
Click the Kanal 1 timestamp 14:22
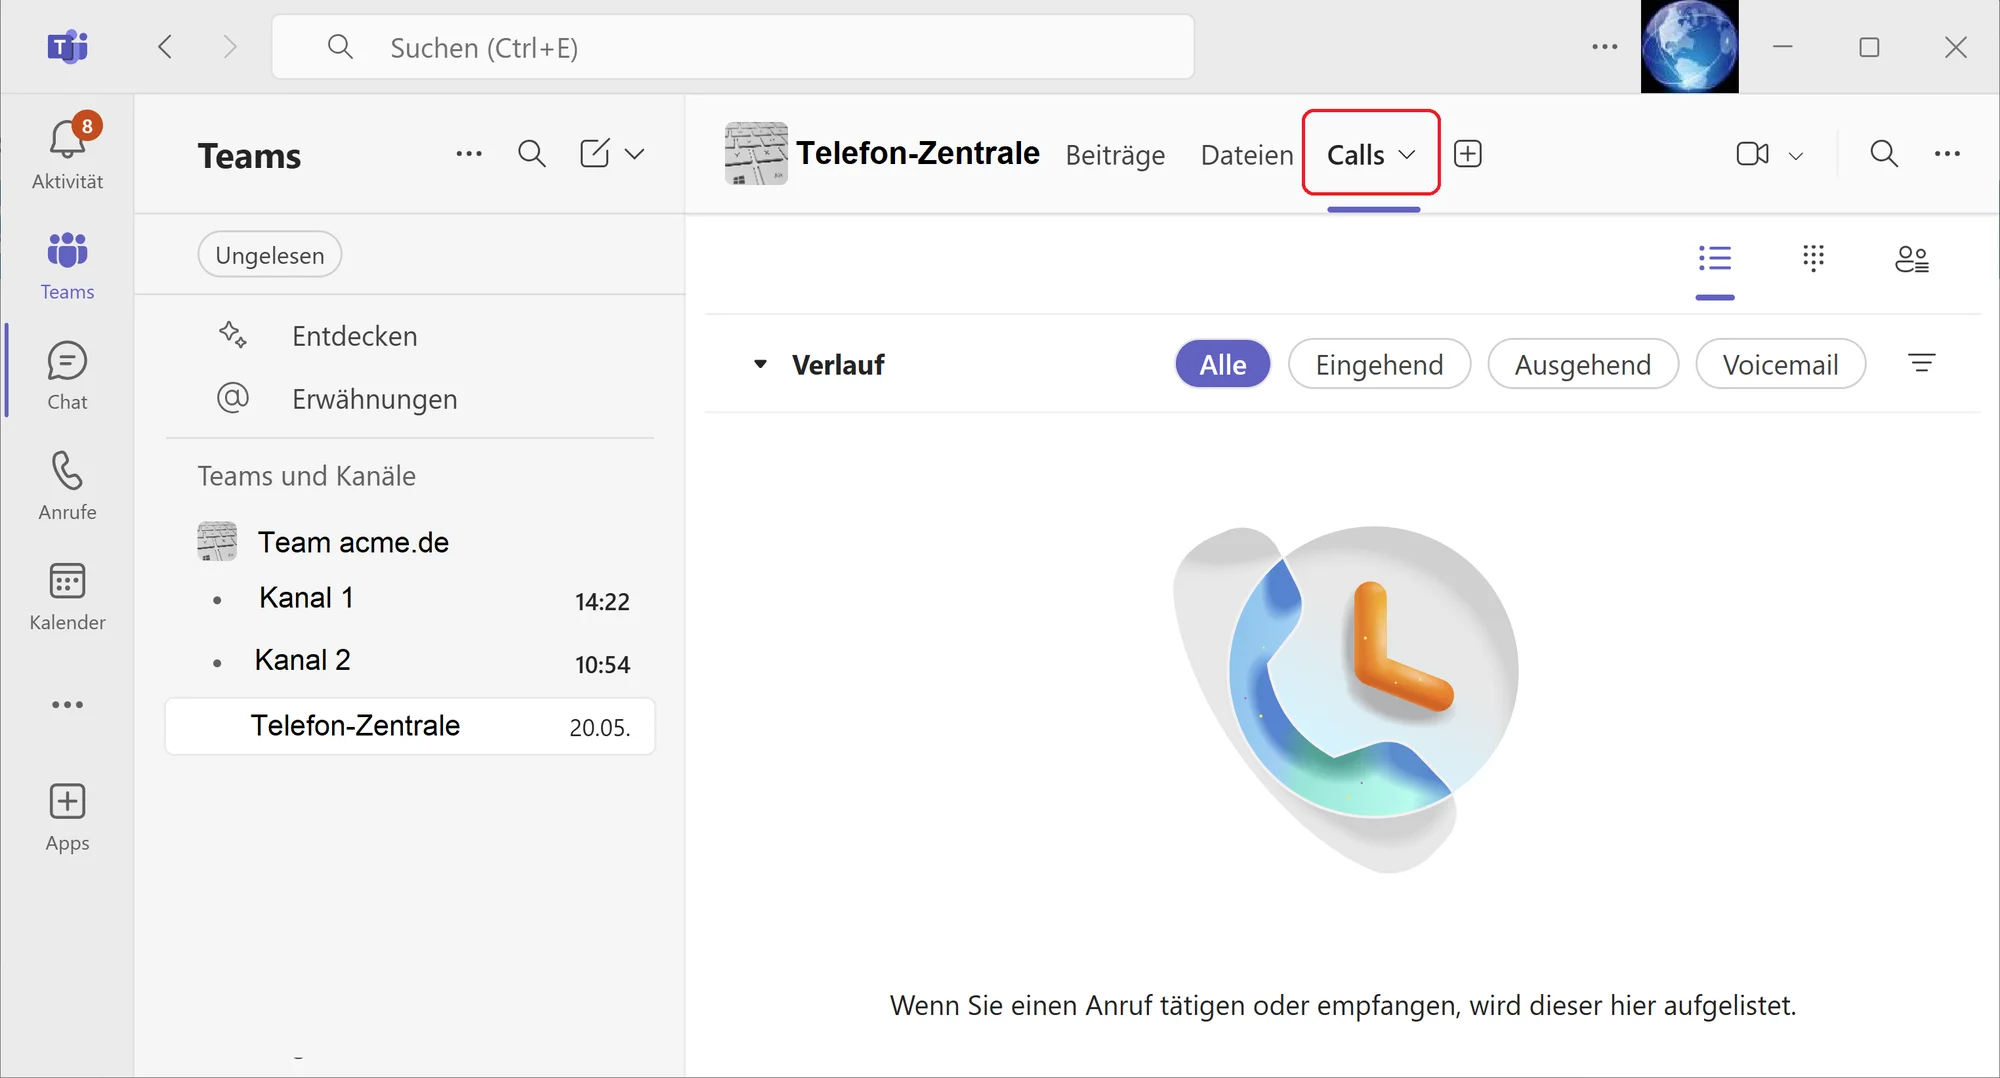(602, 602)
